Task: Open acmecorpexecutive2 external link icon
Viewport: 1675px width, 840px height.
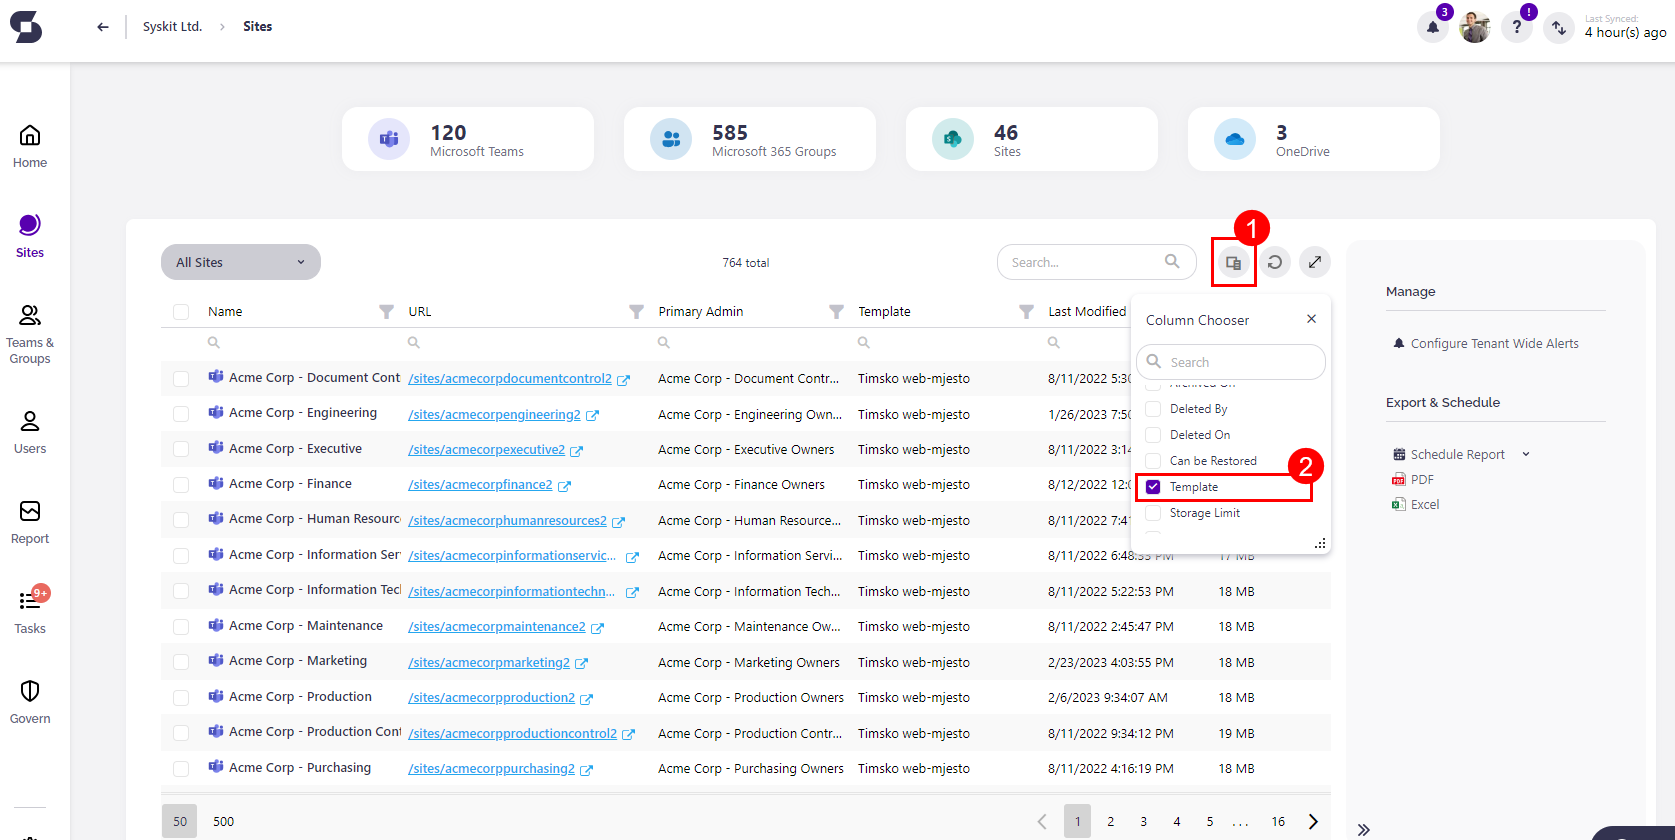Action: [576, 451]
